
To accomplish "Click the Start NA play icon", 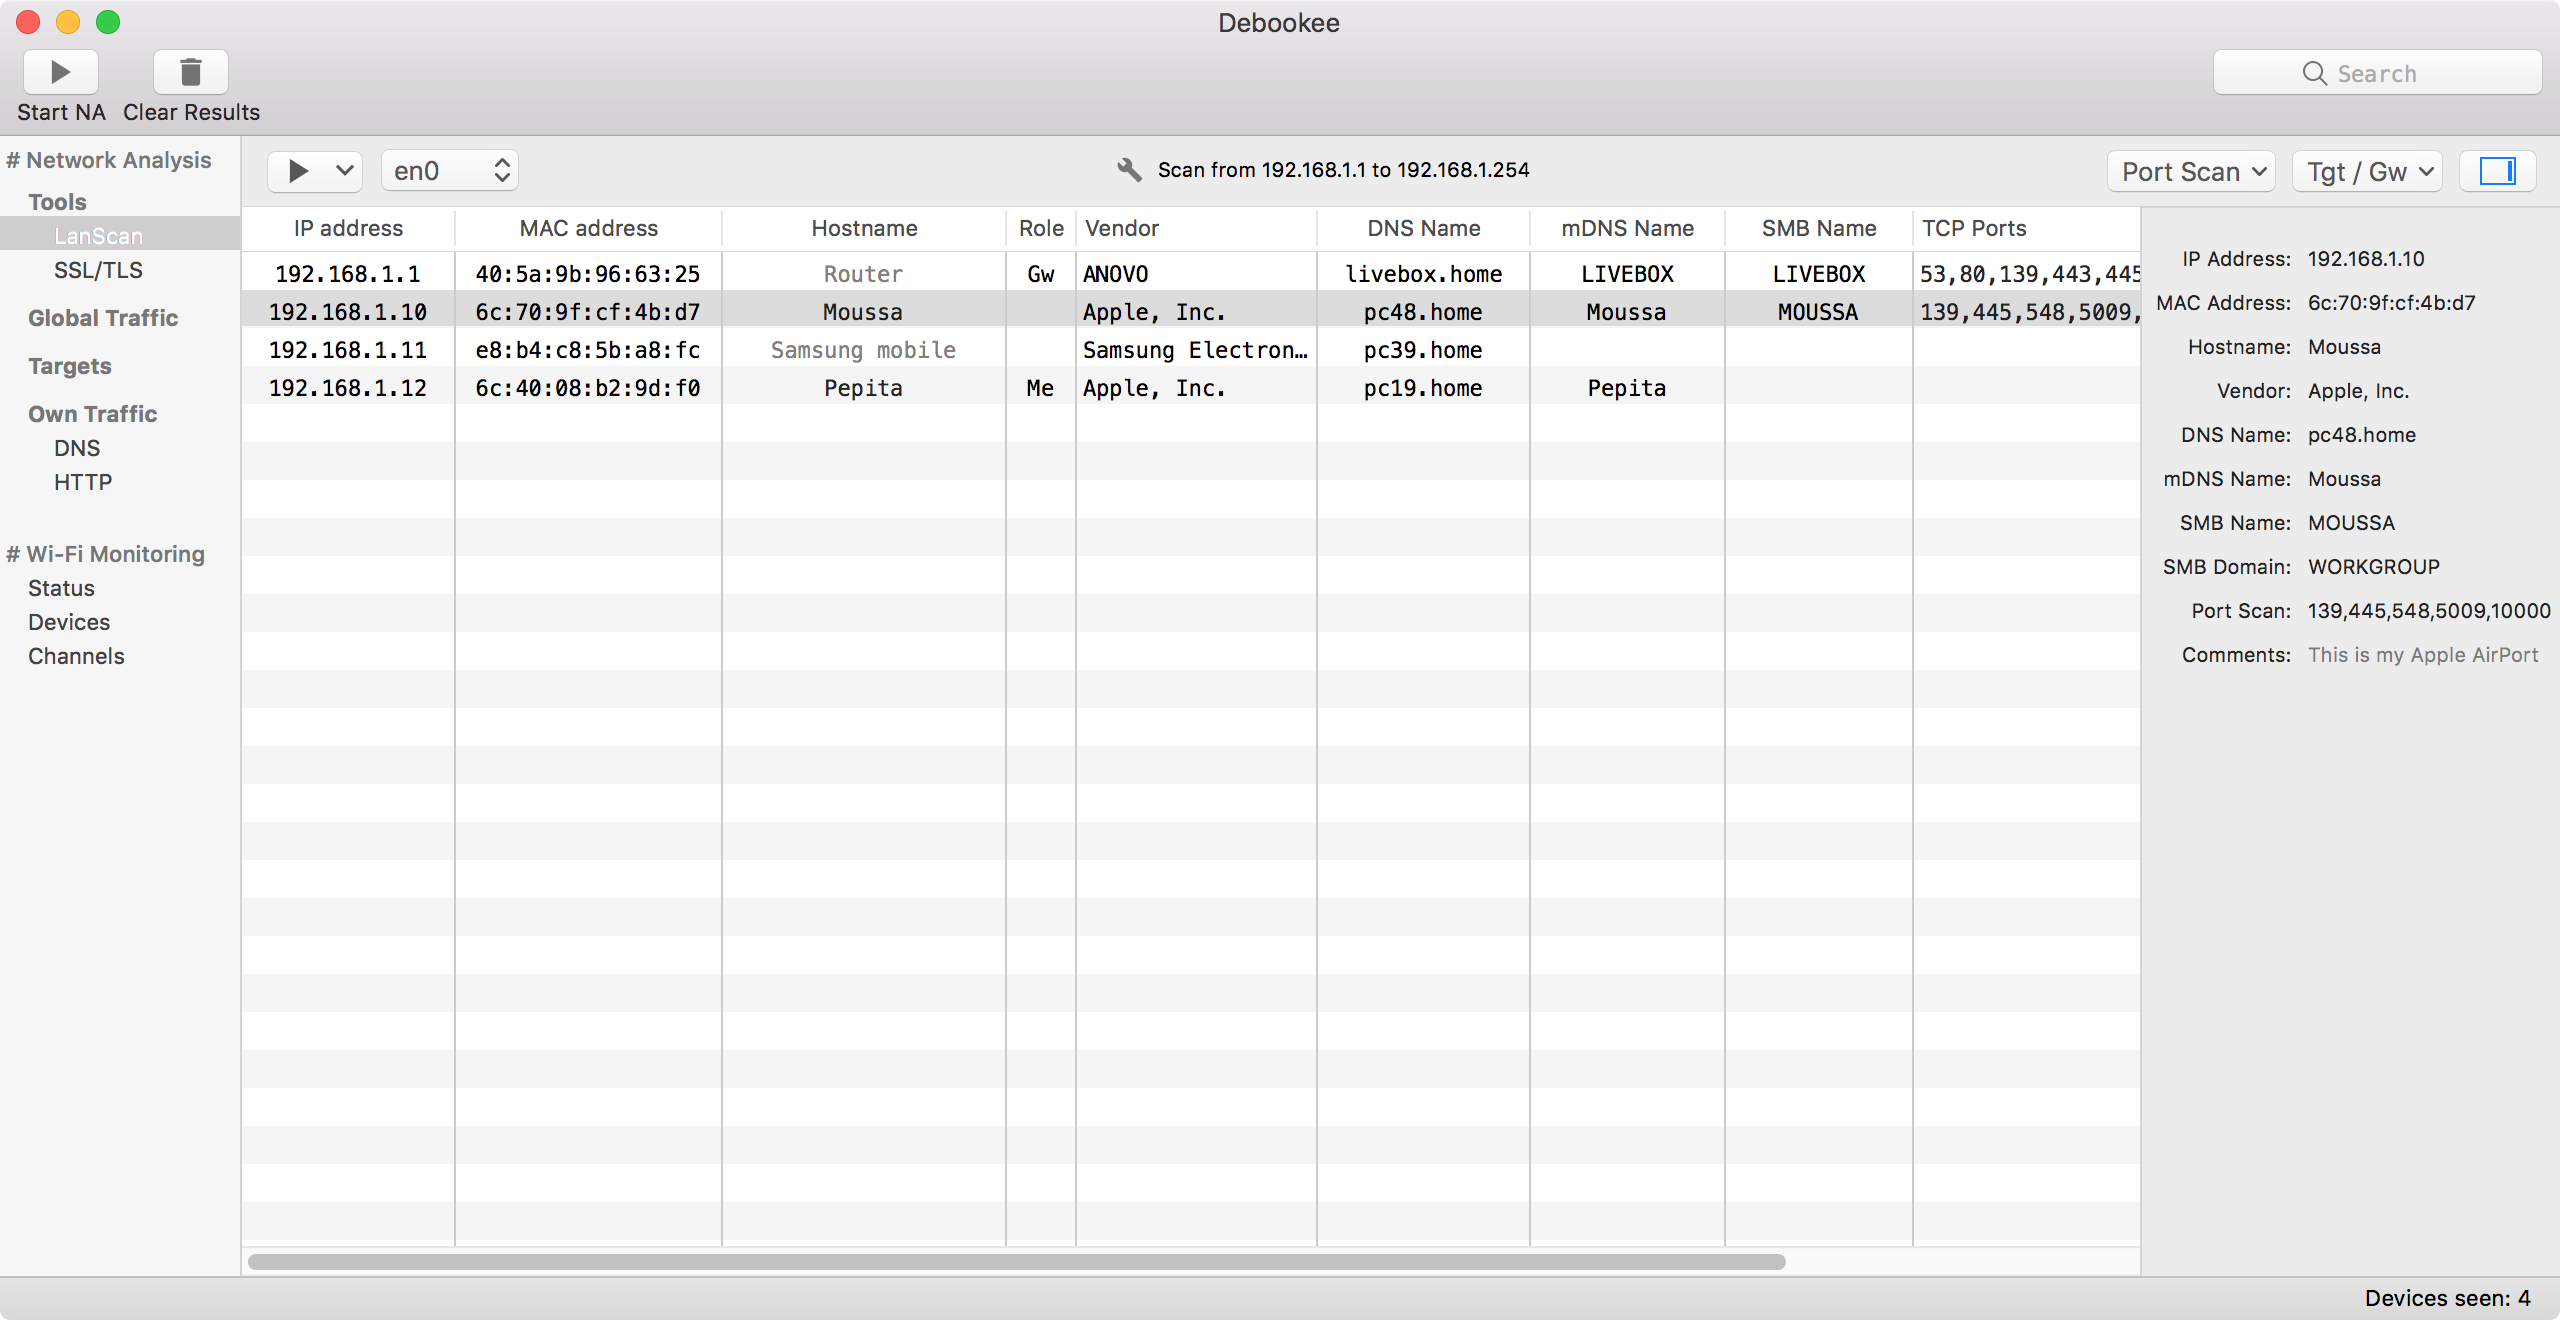I will pos(61,71).
